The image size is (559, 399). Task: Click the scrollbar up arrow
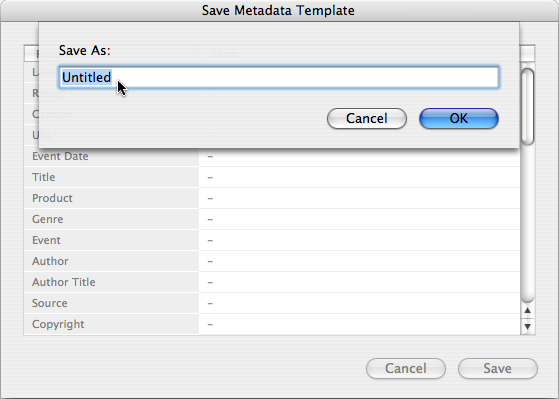pyautogui.click(x=528, y=311)
